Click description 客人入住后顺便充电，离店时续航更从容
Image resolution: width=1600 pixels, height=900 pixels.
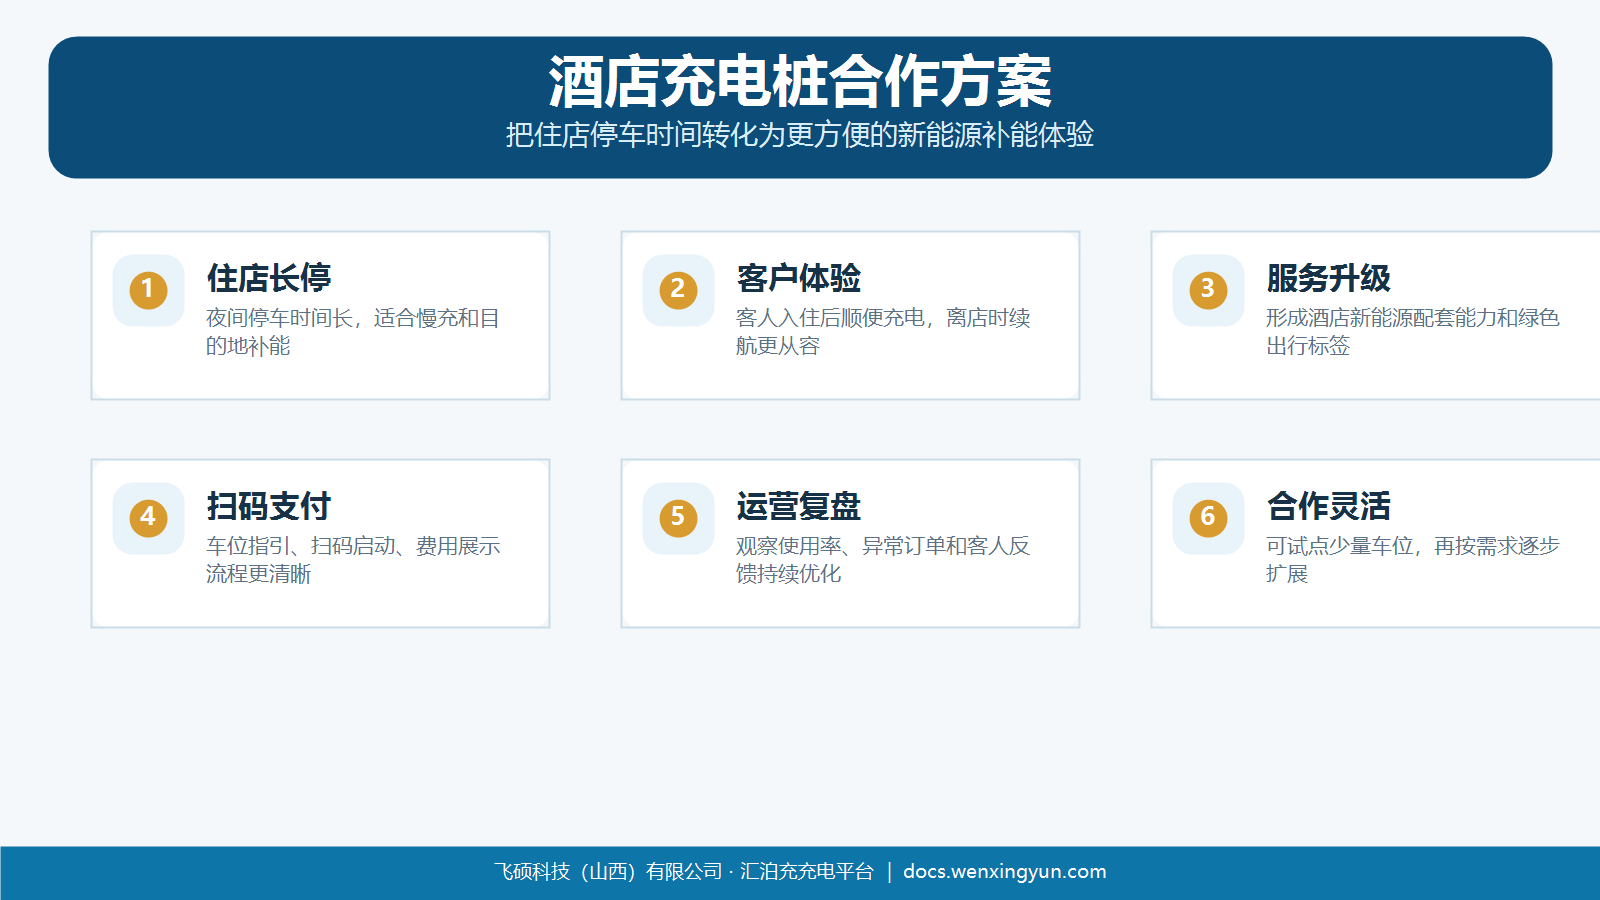[883, 332]
